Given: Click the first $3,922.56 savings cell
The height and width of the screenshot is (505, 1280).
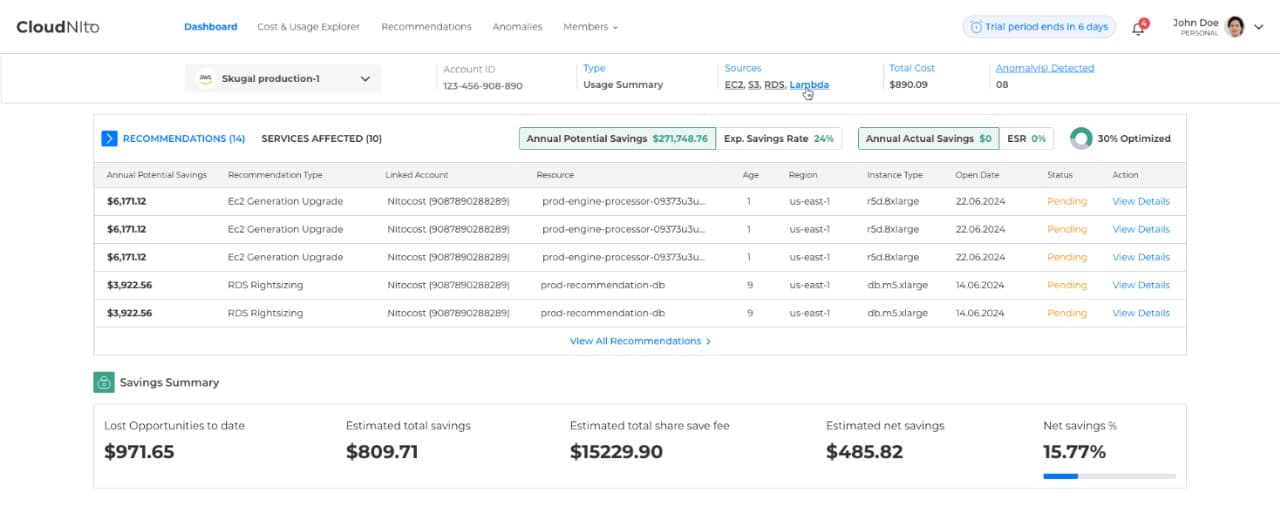Looking at the screenshot, I should click(x=129, y=285).
